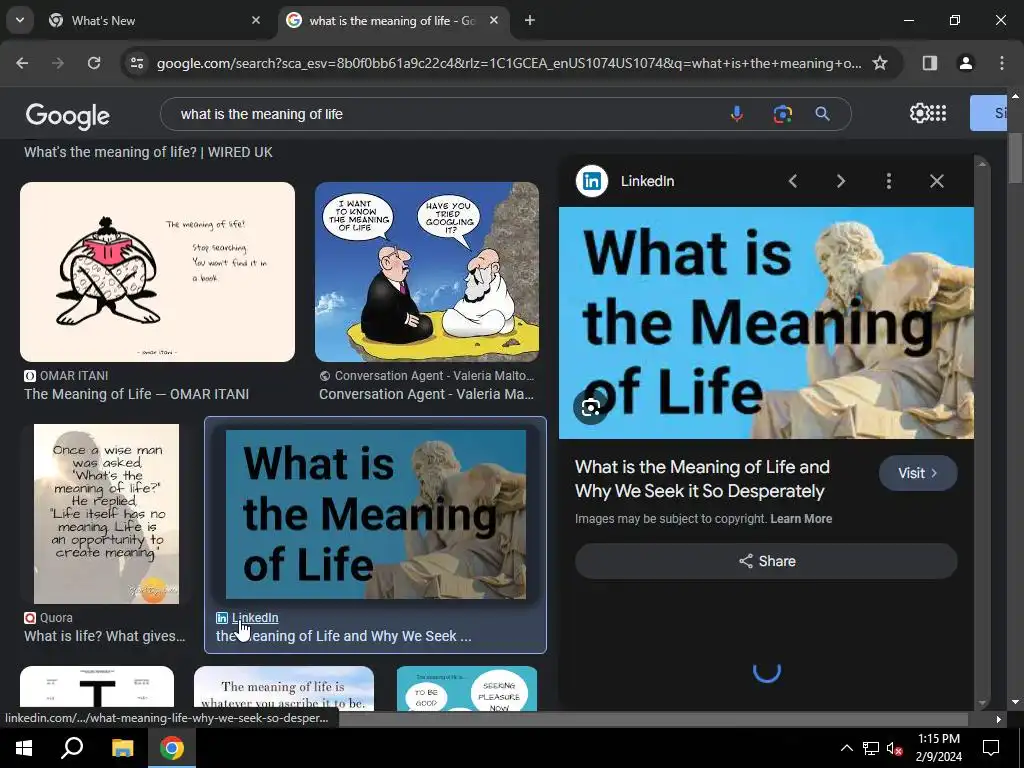Close the What's New tab

(x=256, y=20)
